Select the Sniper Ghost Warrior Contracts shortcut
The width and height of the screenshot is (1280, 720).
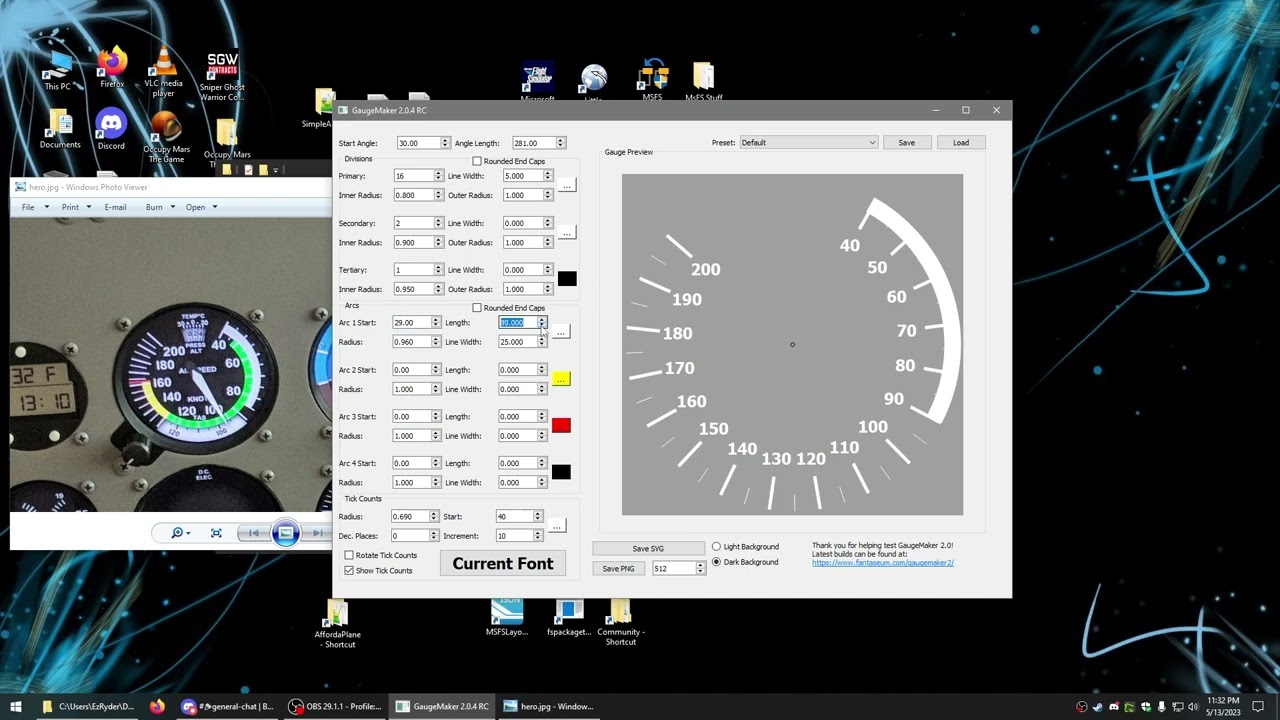tap(222, 77)
